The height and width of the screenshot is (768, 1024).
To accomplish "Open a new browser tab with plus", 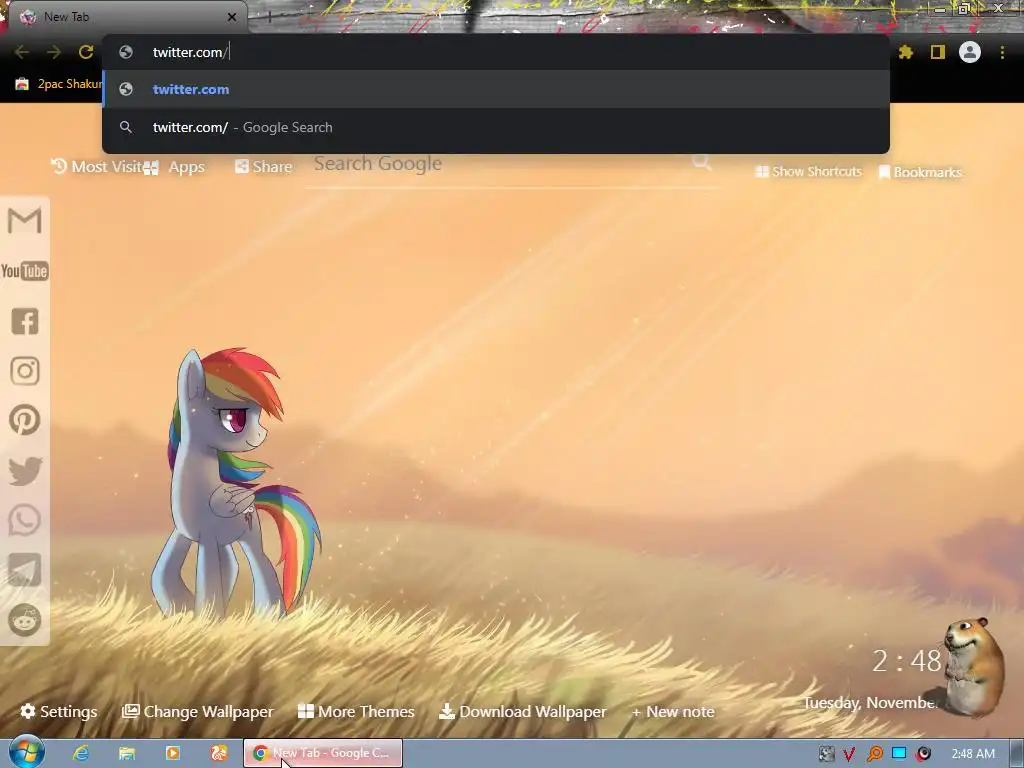I will click(x=269, y=17).
